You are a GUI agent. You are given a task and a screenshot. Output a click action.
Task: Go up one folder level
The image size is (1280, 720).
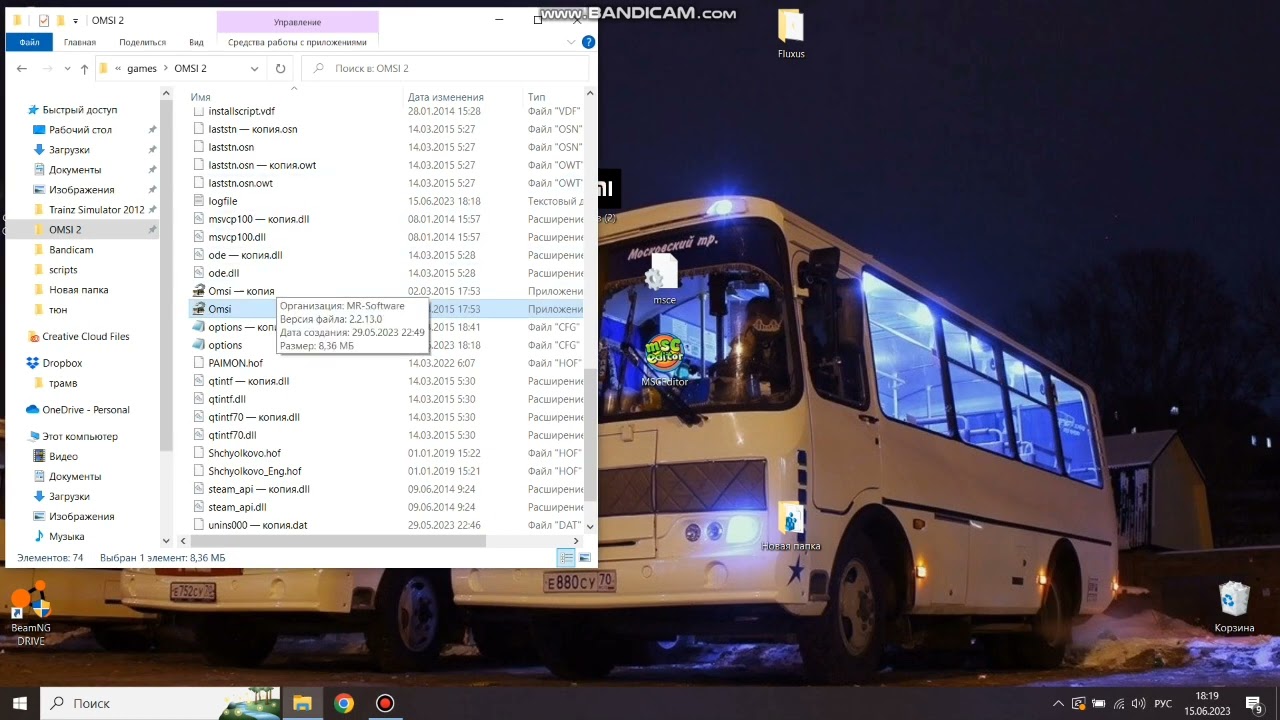click(x=84, y=69)
